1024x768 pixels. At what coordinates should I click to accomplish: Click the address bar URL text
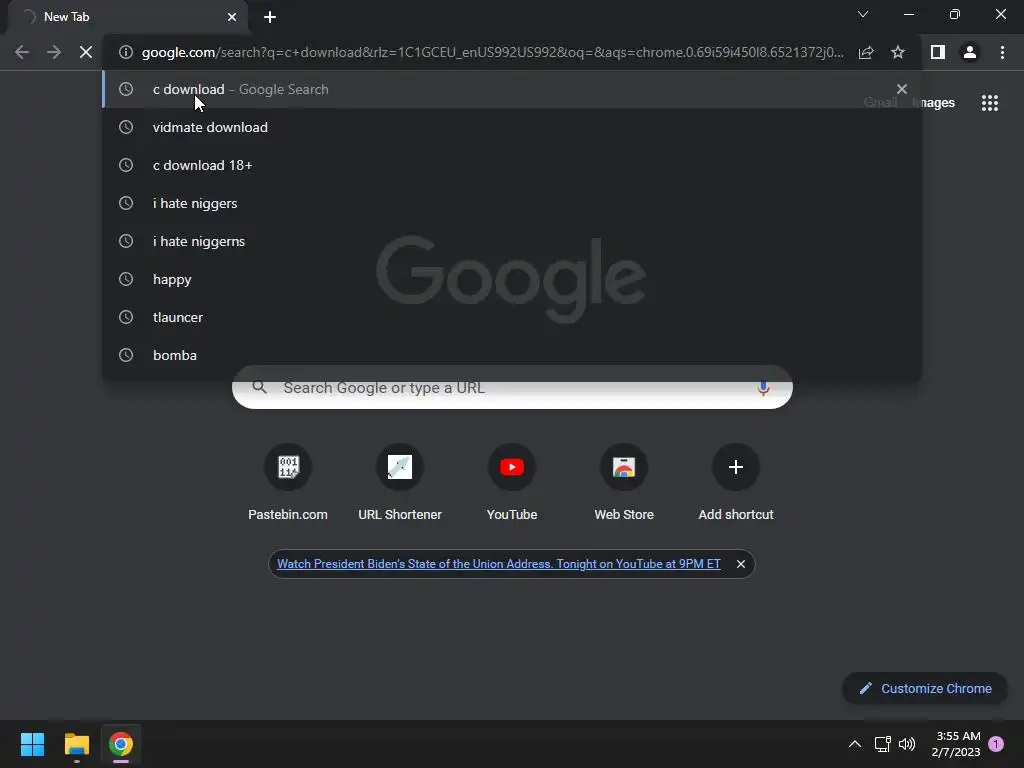[492, 52]
